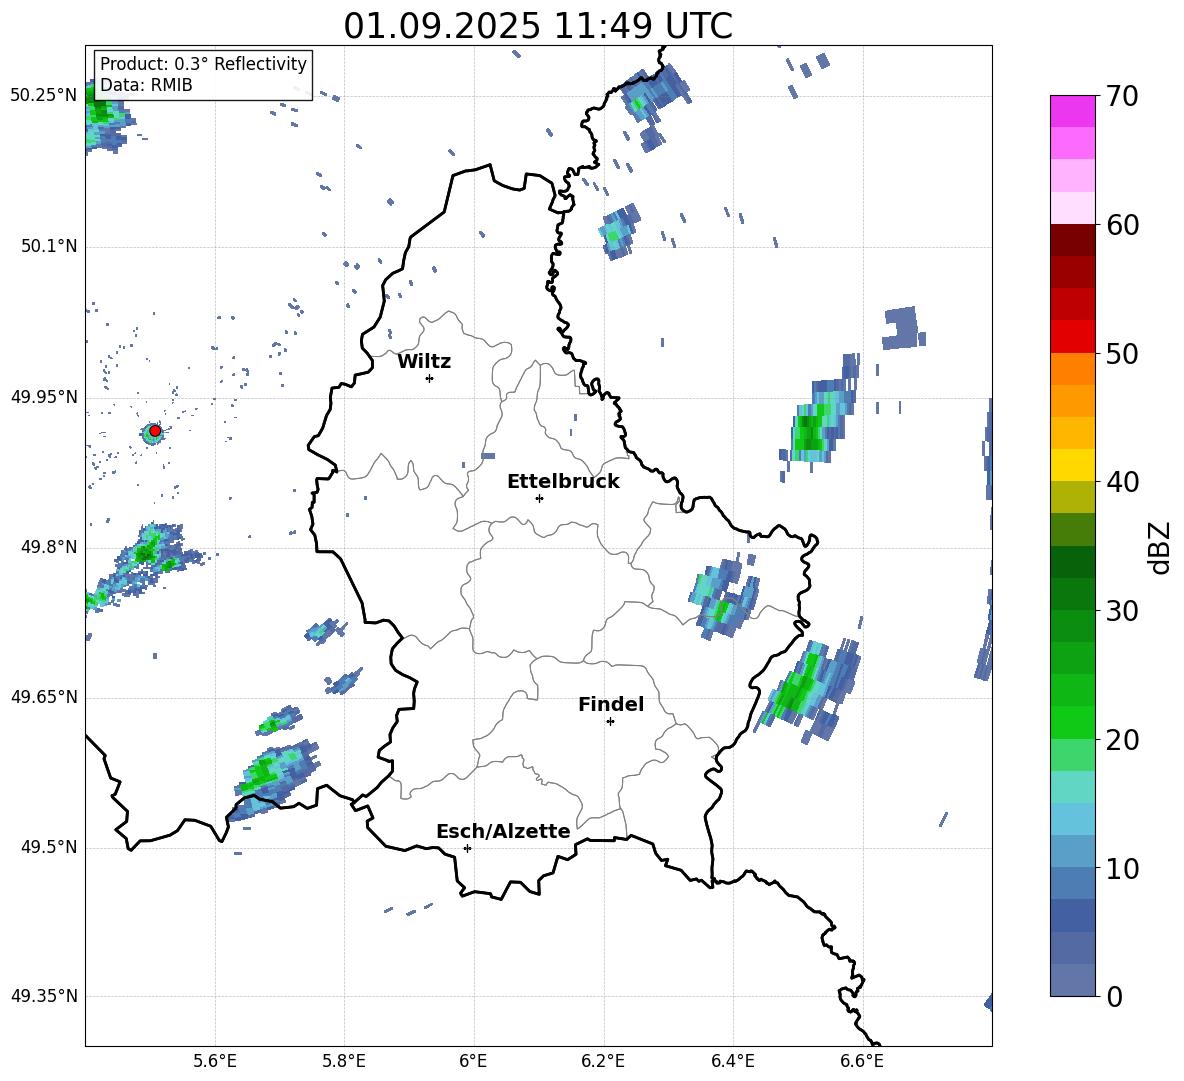Click the 50.1°N latitude label

click(49, 247)
